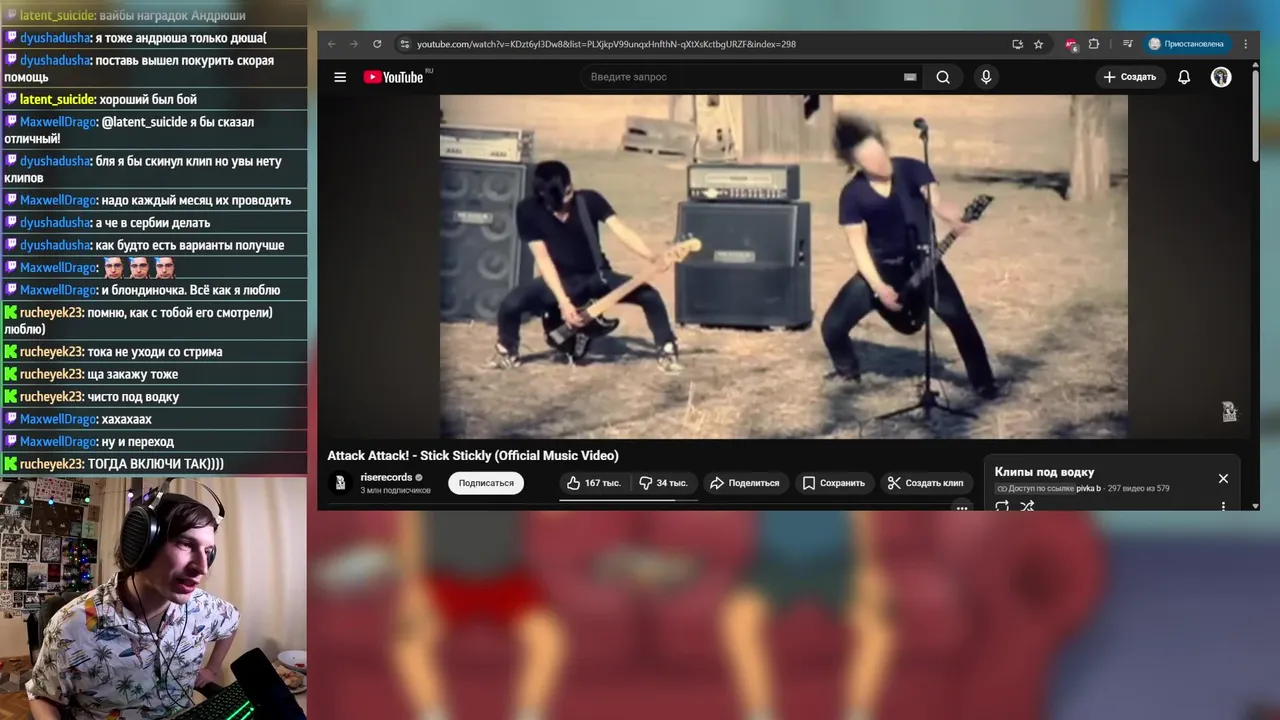Open the Chrome three-dot menu

click(x=1245, y=44)
